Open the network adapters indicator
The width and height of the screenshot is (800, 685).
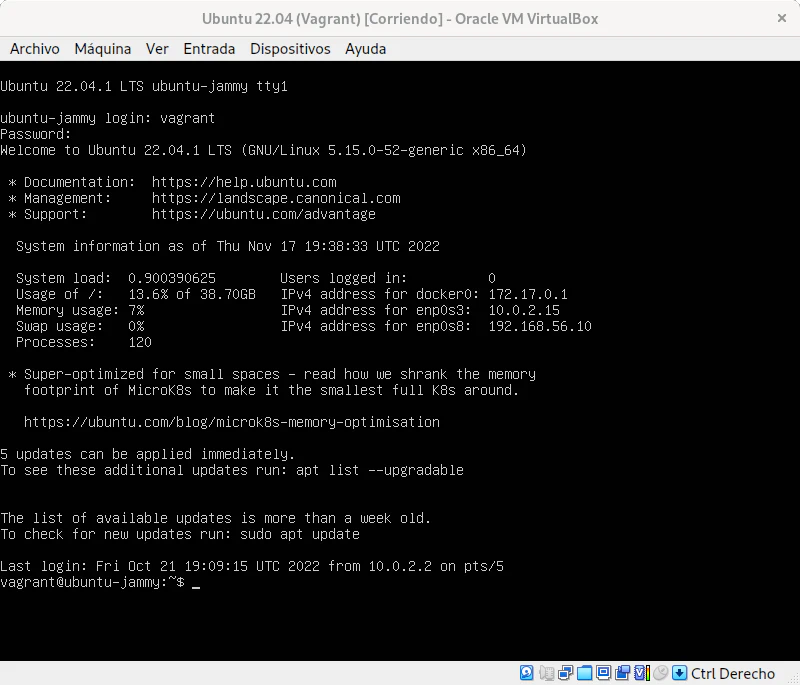565,673
